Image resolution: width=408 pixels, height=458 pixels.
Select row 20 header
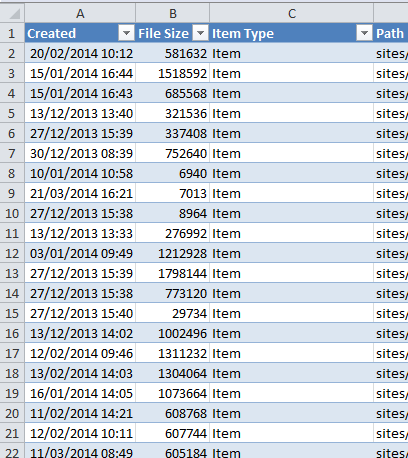tap(12, 413)
